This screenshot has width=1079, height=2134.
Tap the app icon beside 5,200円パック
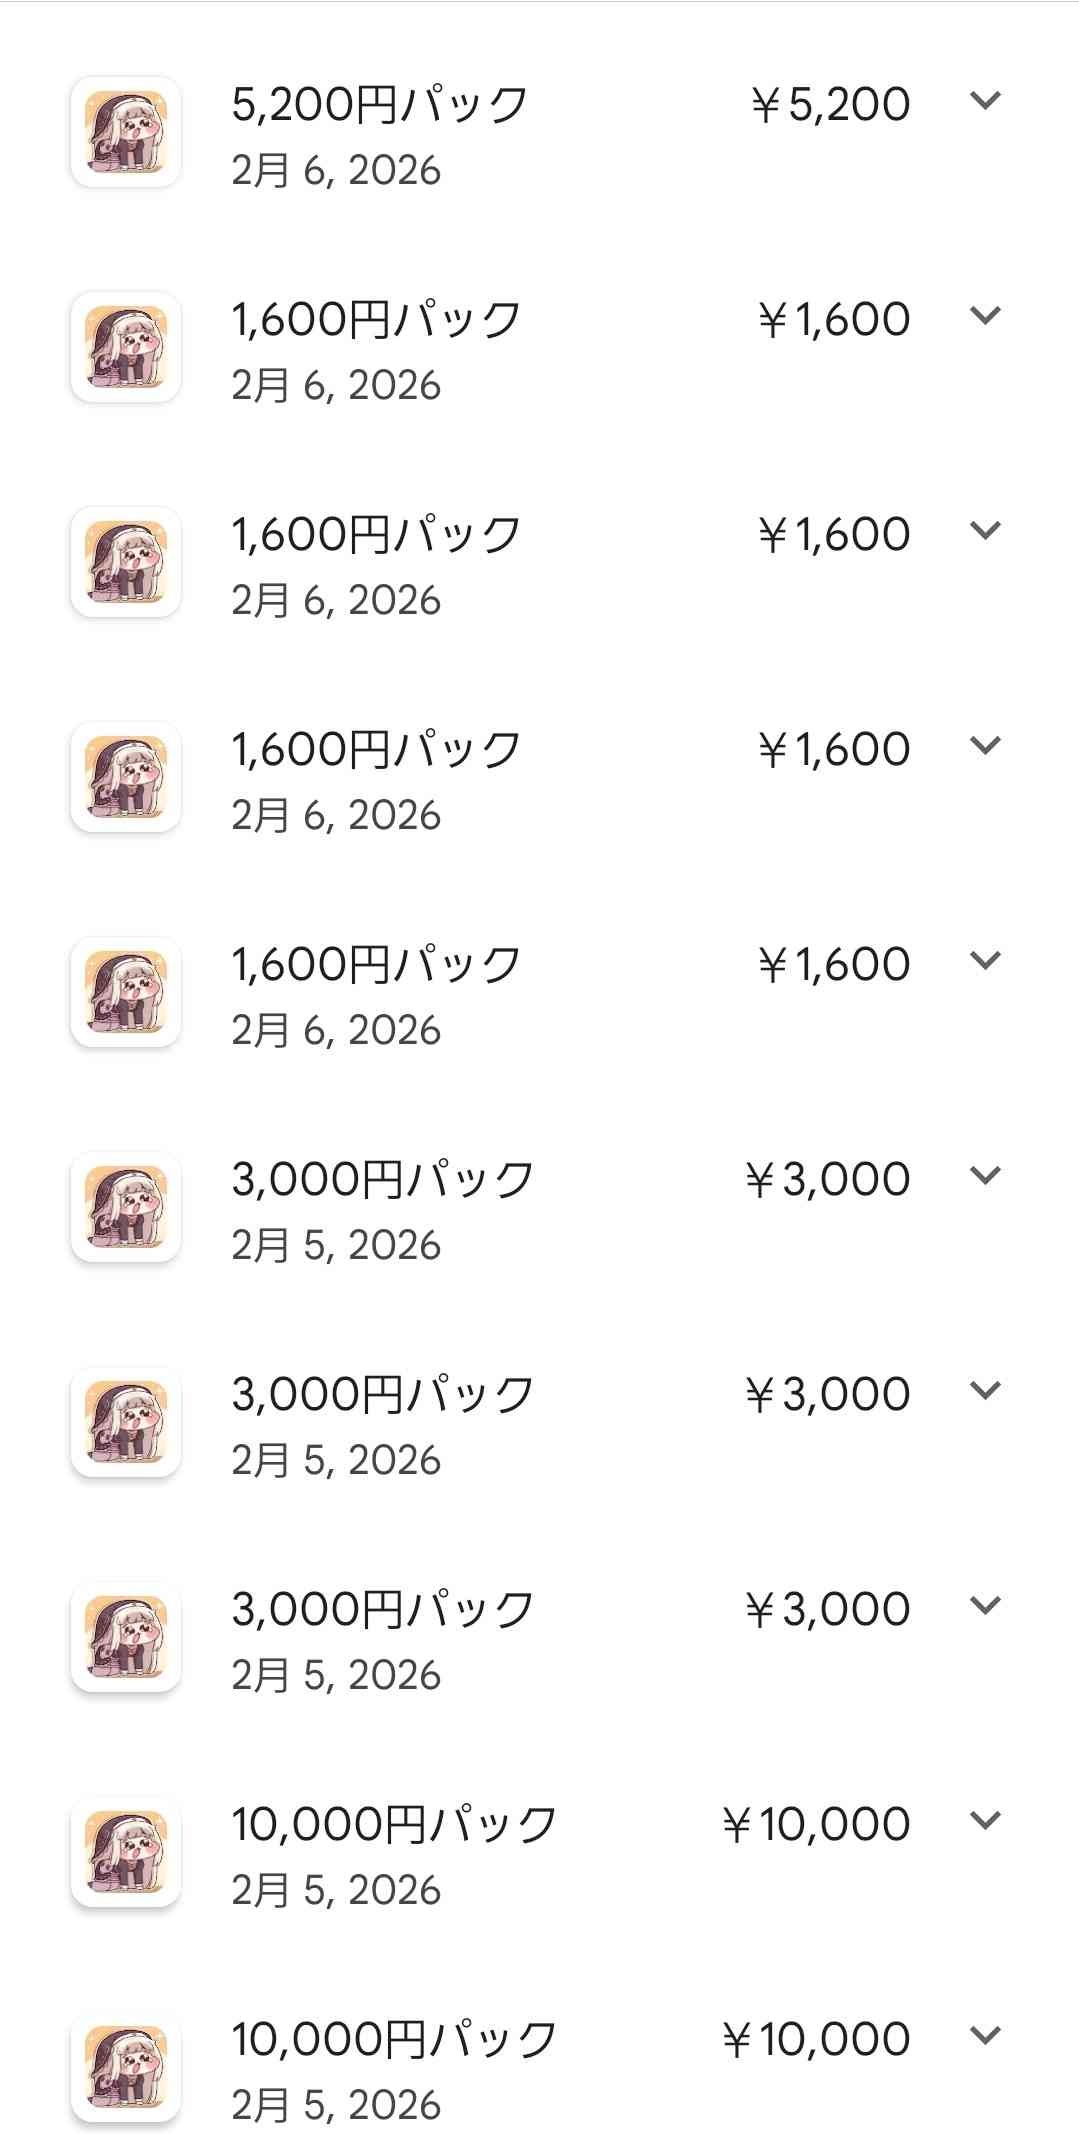(126, 132)
